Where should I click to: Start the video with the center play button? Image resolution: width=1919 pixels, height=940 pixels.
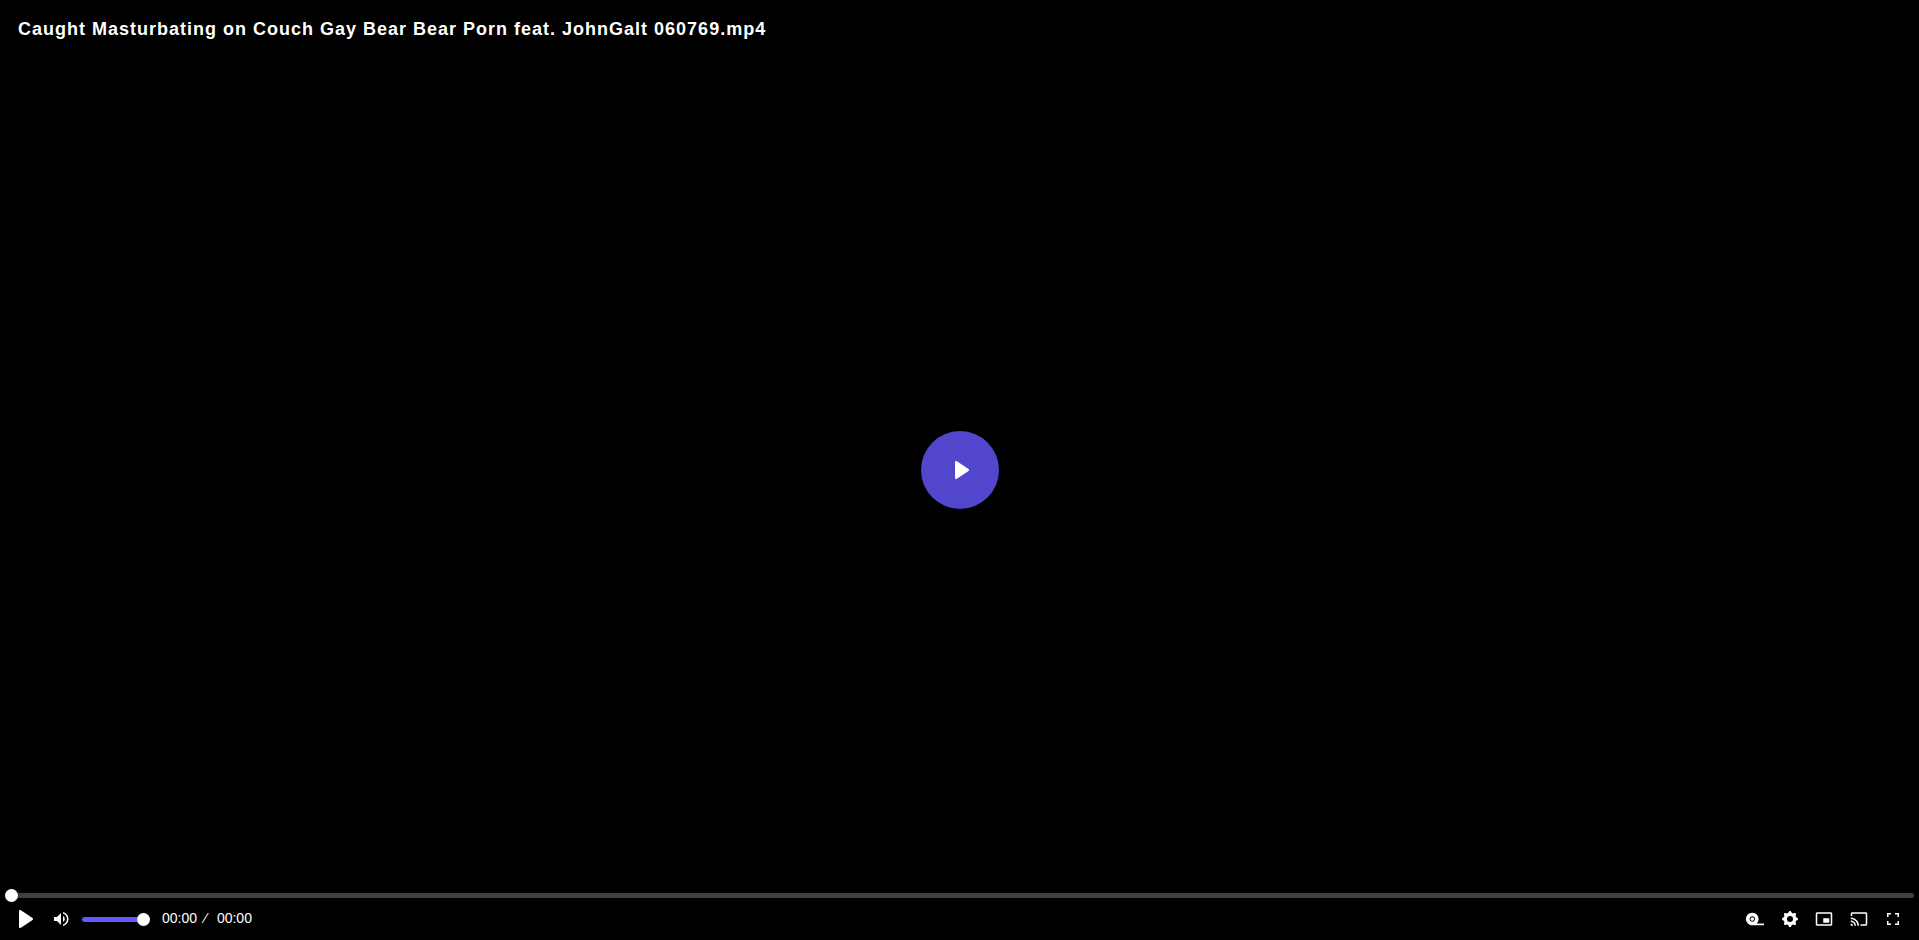(x=960, y=470)
